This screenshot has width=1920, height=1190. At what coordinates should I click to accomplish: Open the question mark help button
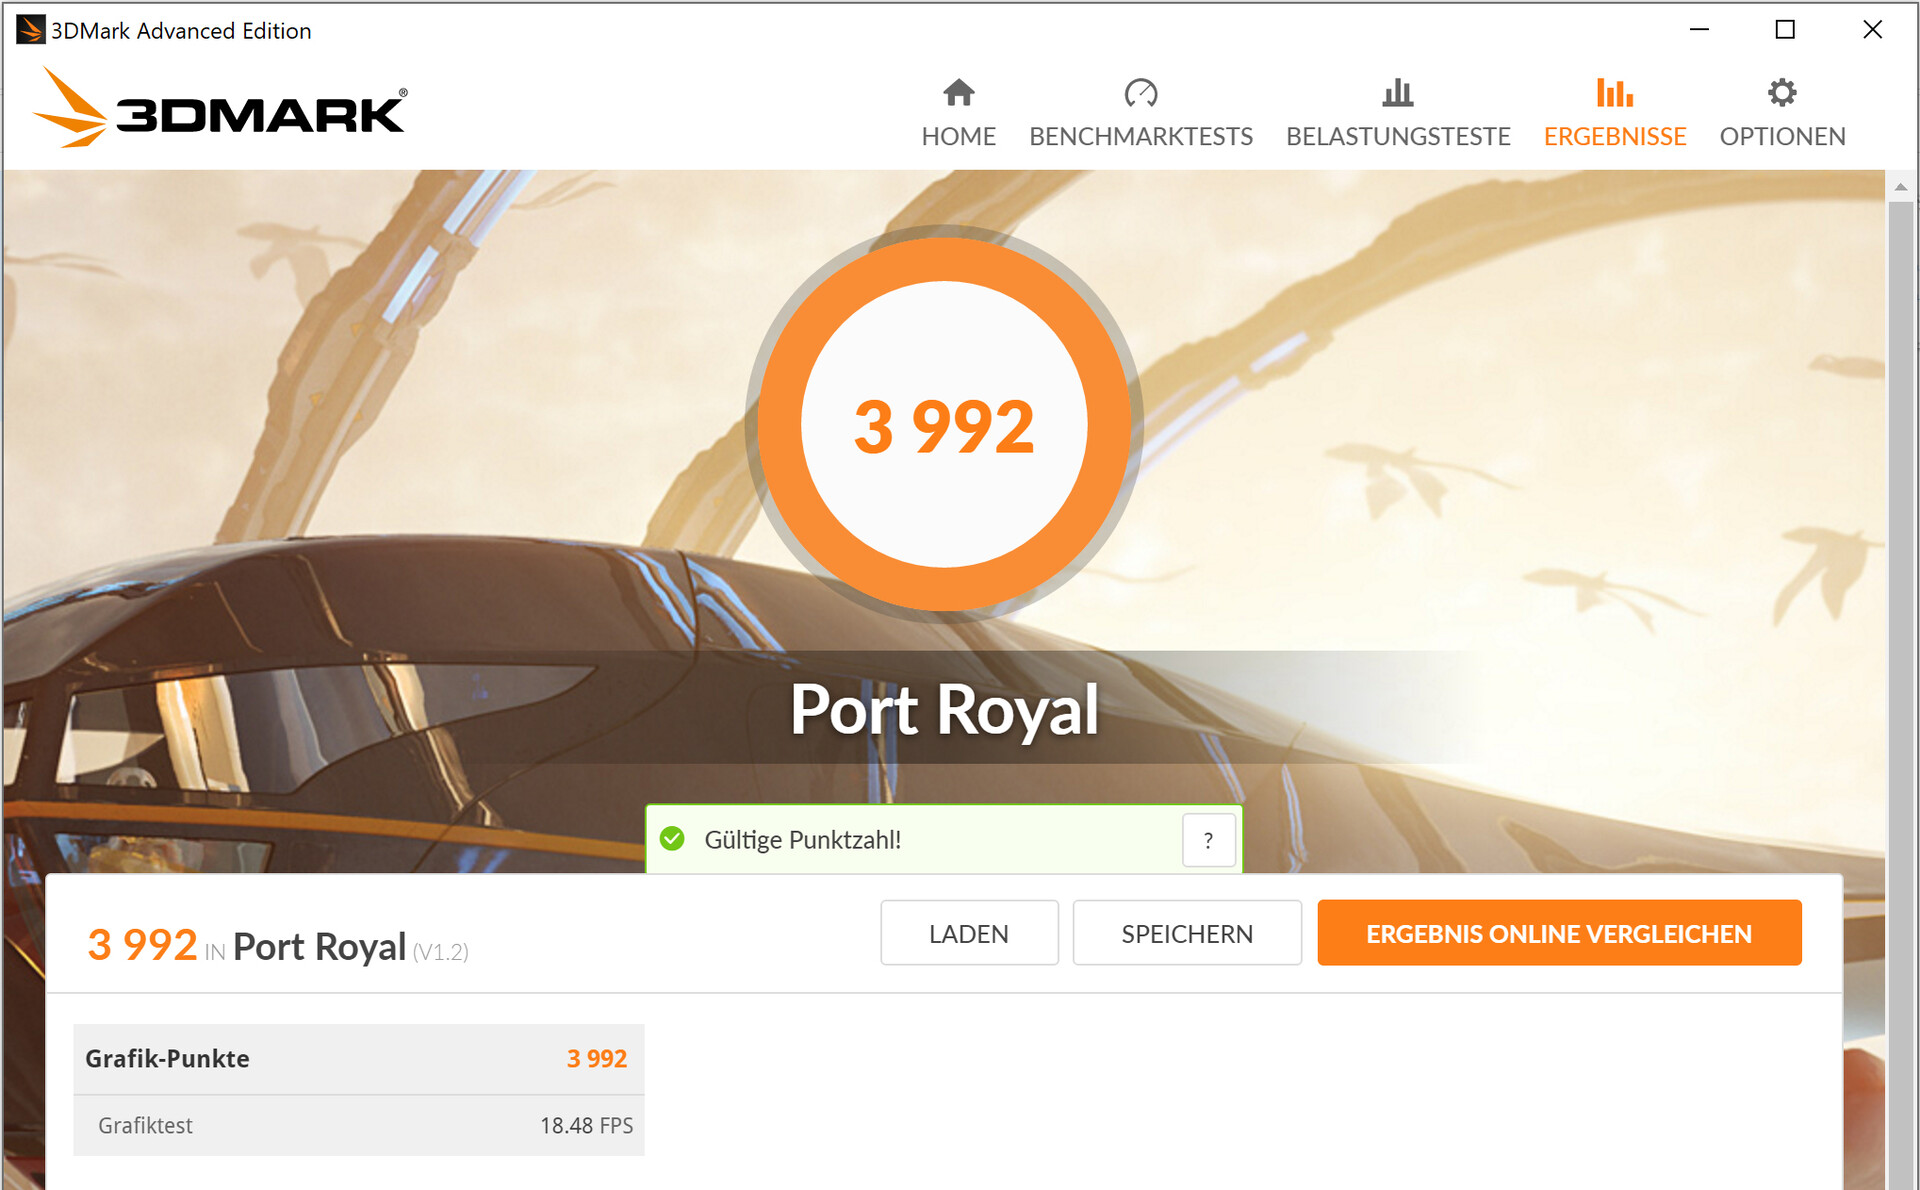[x=1208, y=840]
